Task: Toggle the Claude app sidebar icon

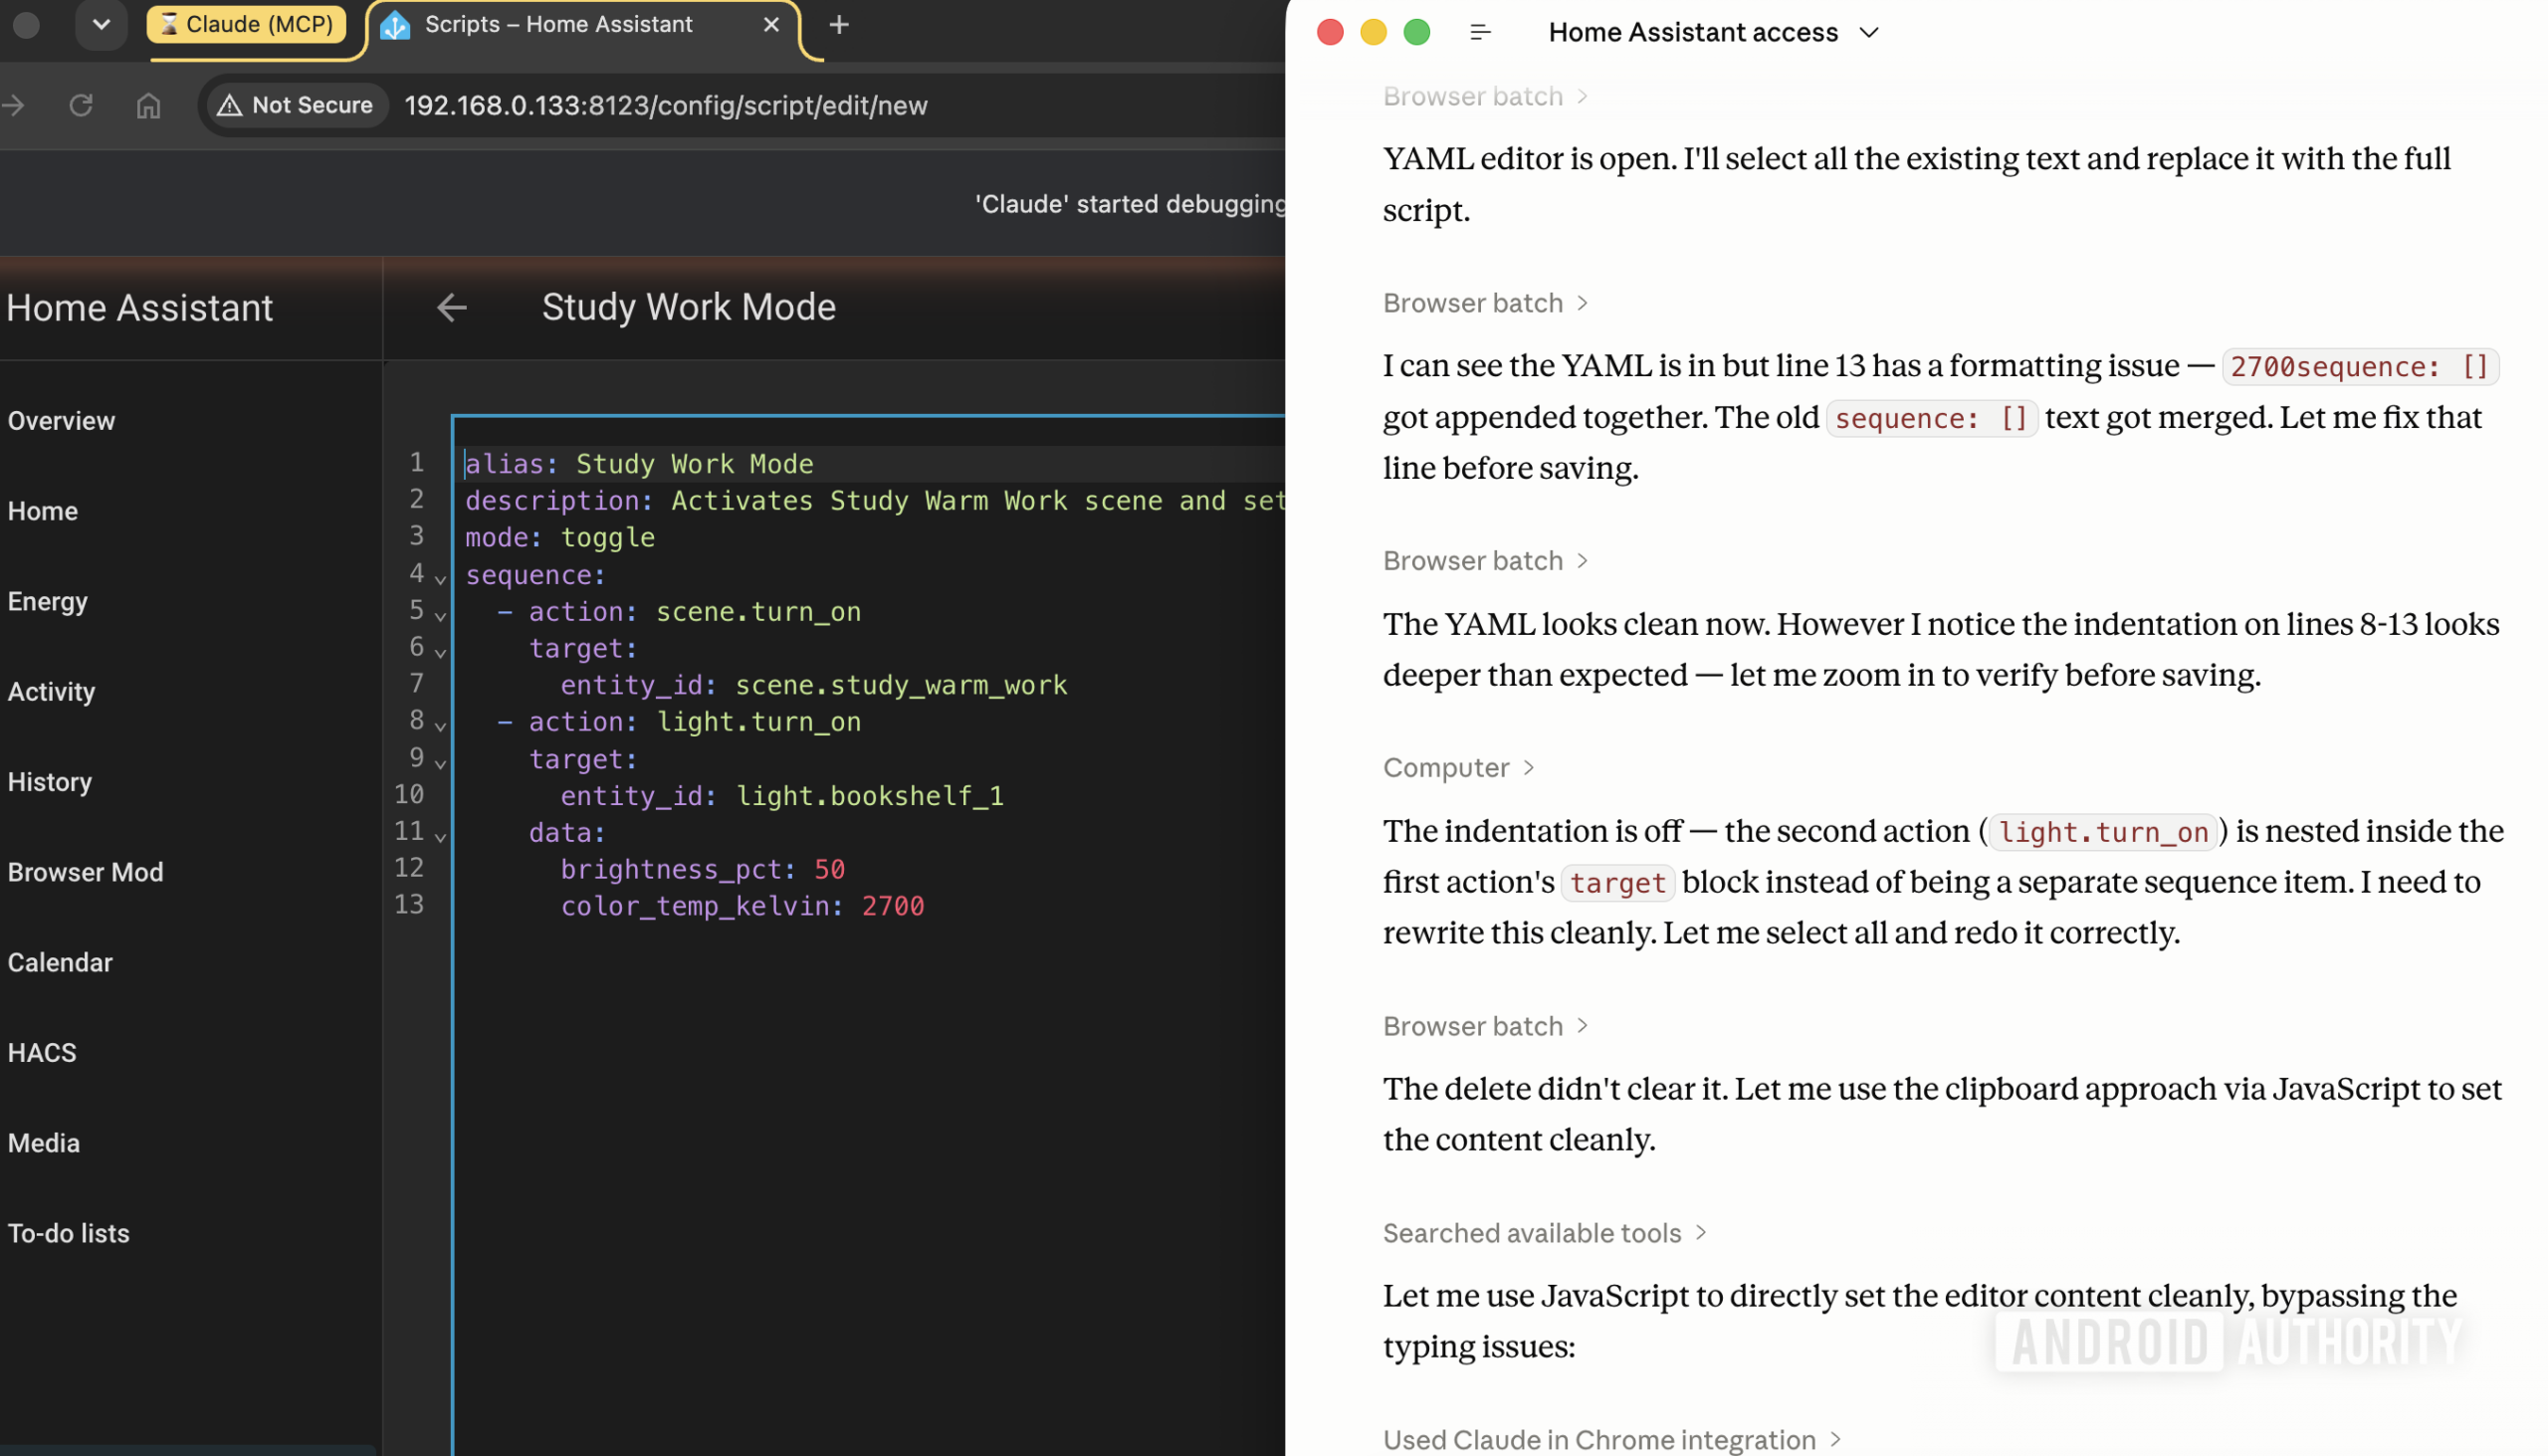Action: pos(1481,32)
